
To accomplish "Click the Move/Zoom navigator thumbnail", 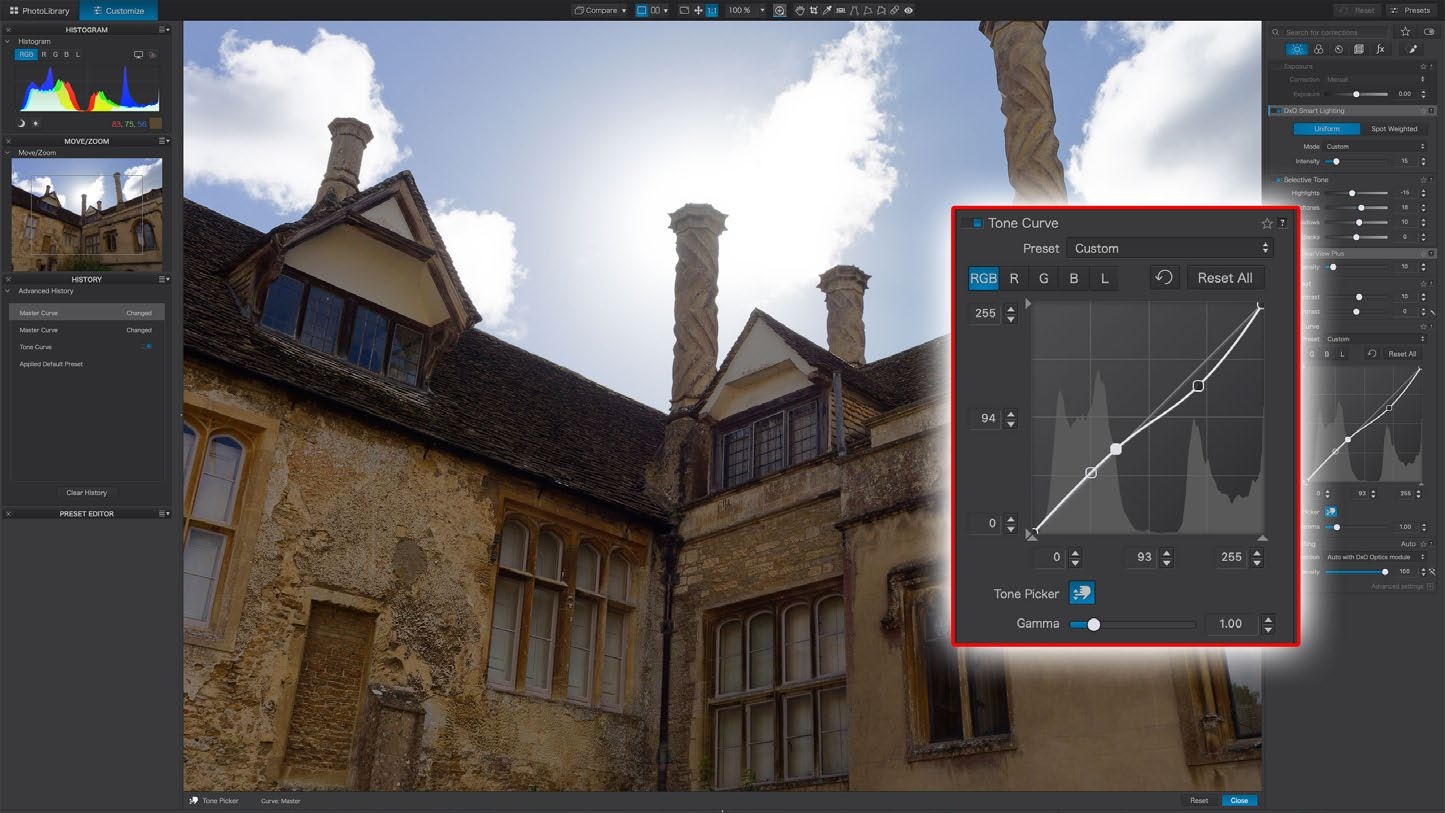I will pyautogui.click(x=86, y=215).
